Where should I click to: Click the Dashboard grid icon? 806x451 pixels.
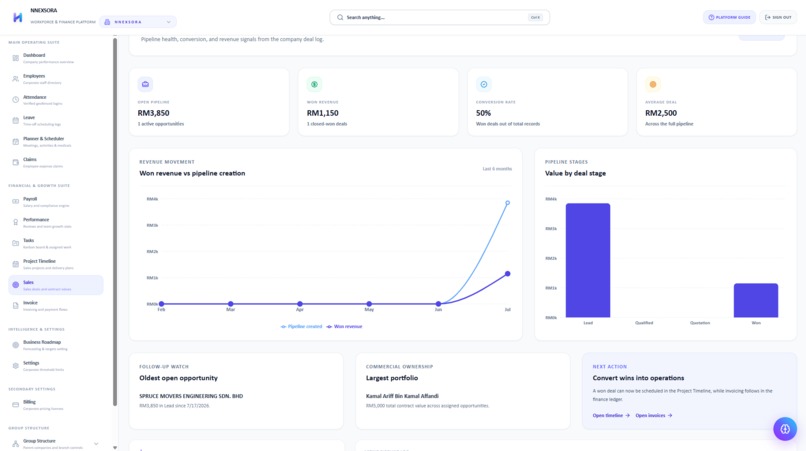pyautogui.click(x=15, y=58)
